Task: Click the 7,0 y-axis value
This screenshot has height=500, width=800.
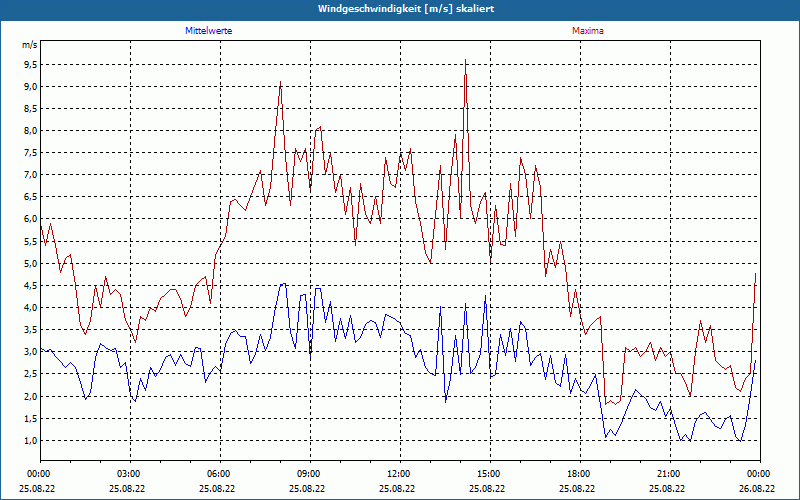Action: tap(31, 175)
